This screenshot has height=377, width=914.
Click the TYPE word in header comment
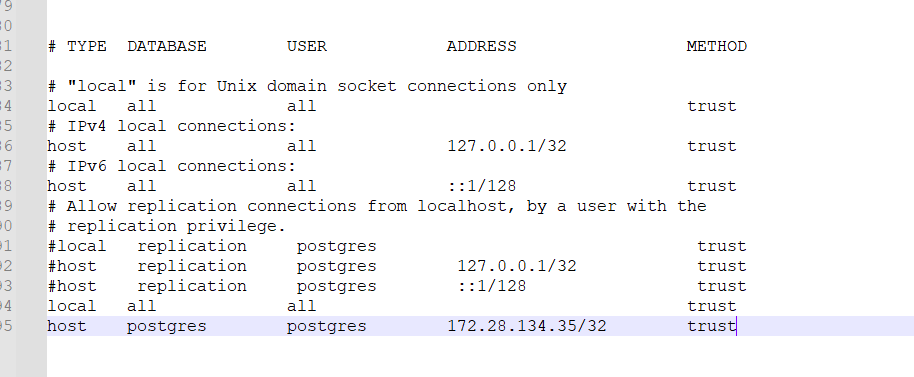point(87,46)
